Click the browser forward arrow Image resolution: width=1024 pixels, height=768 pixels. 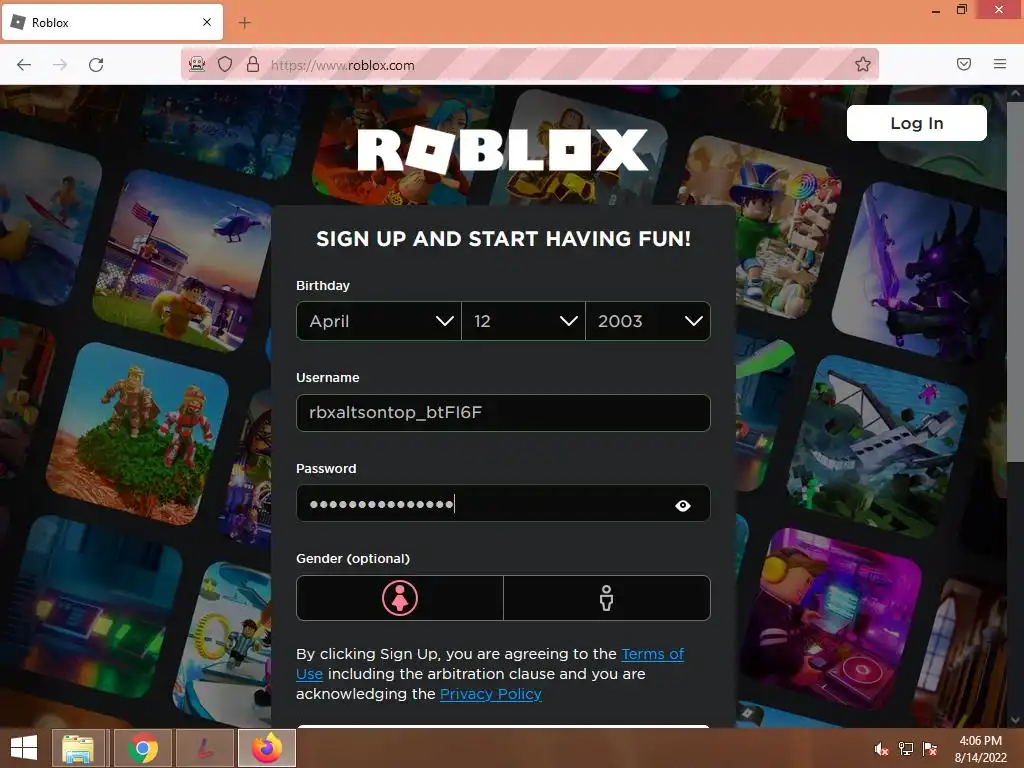tap(60, 65)
